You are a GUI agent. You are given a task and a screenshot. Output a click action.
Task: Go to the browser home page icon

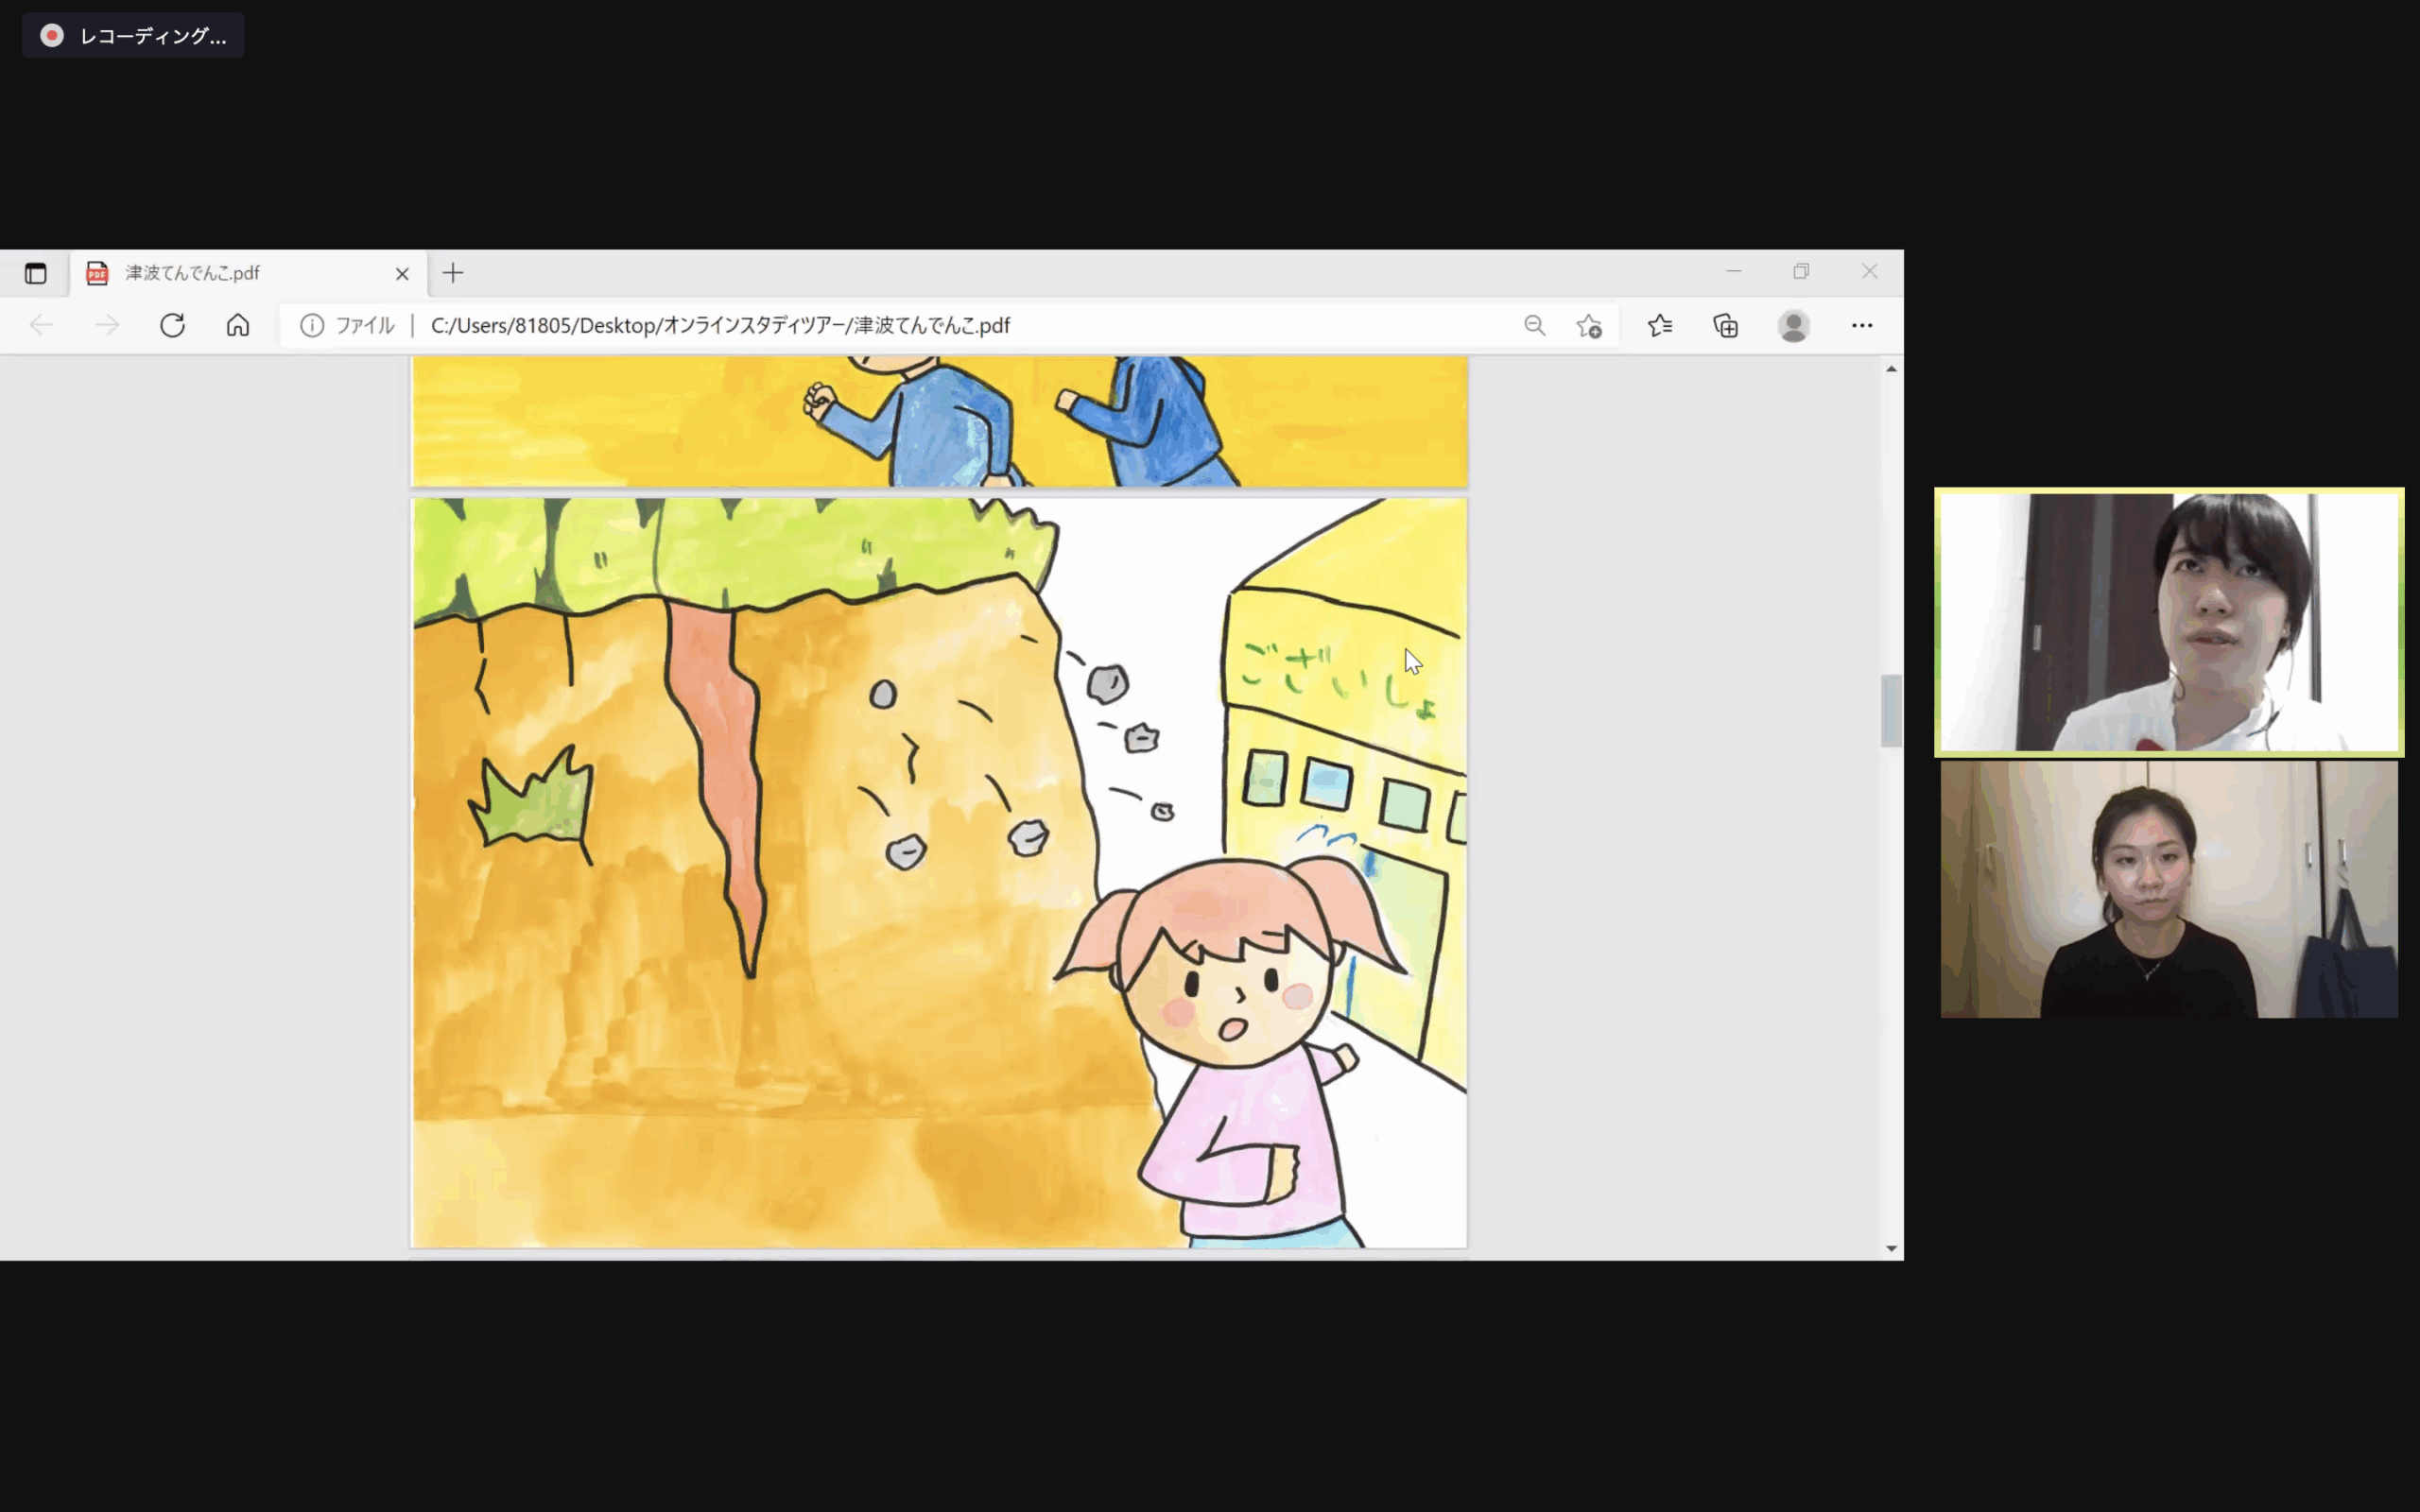click(238, 325)
